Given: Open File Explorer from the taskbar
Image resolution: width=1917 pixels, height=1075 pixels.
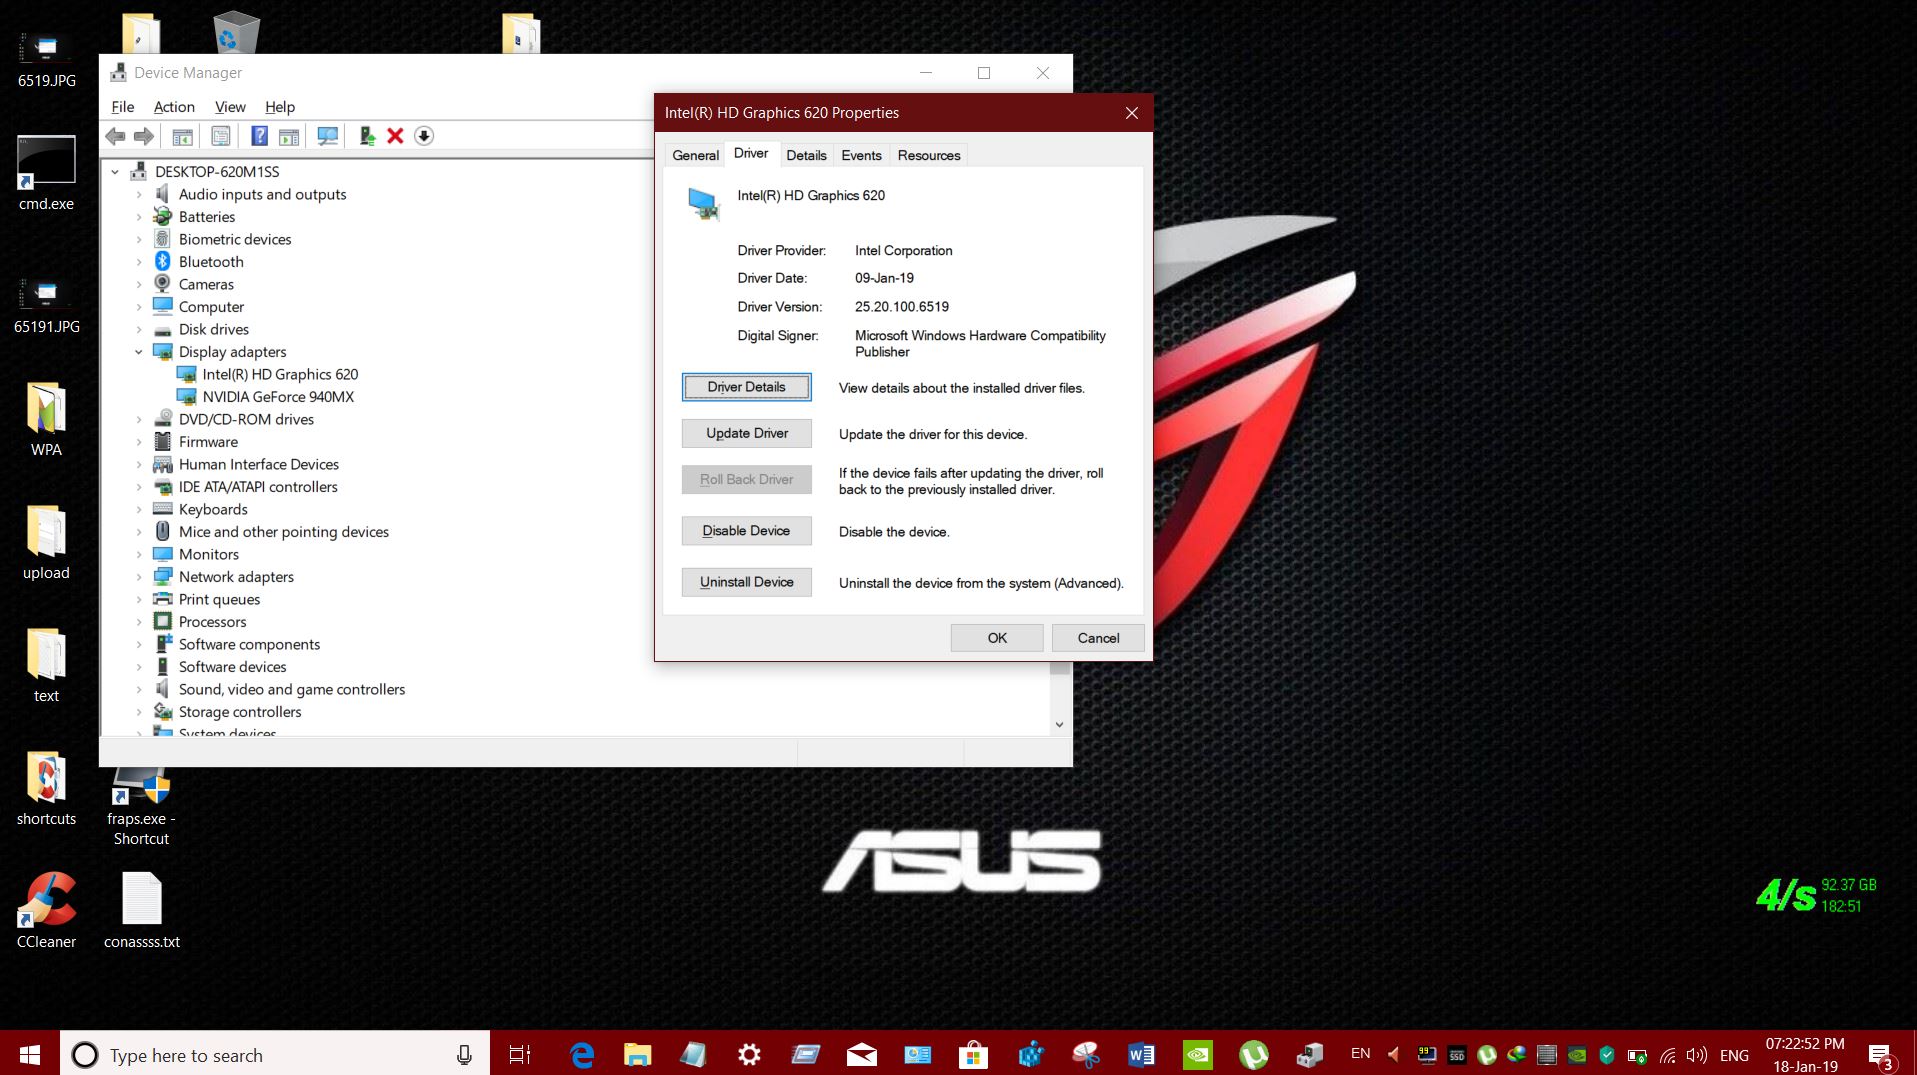Looking at the screenshot, I should pos(637,1054).
